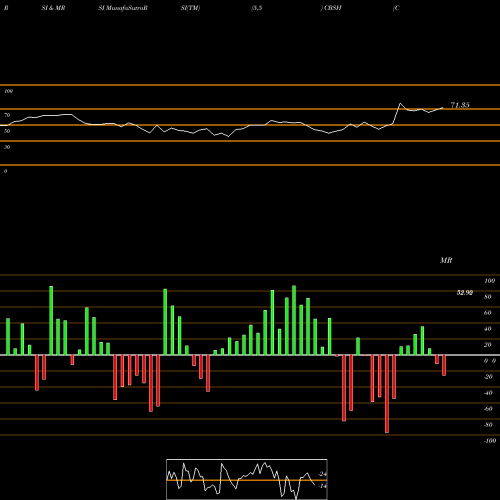Click the 40 label on MR axis

tap(488, 329)
